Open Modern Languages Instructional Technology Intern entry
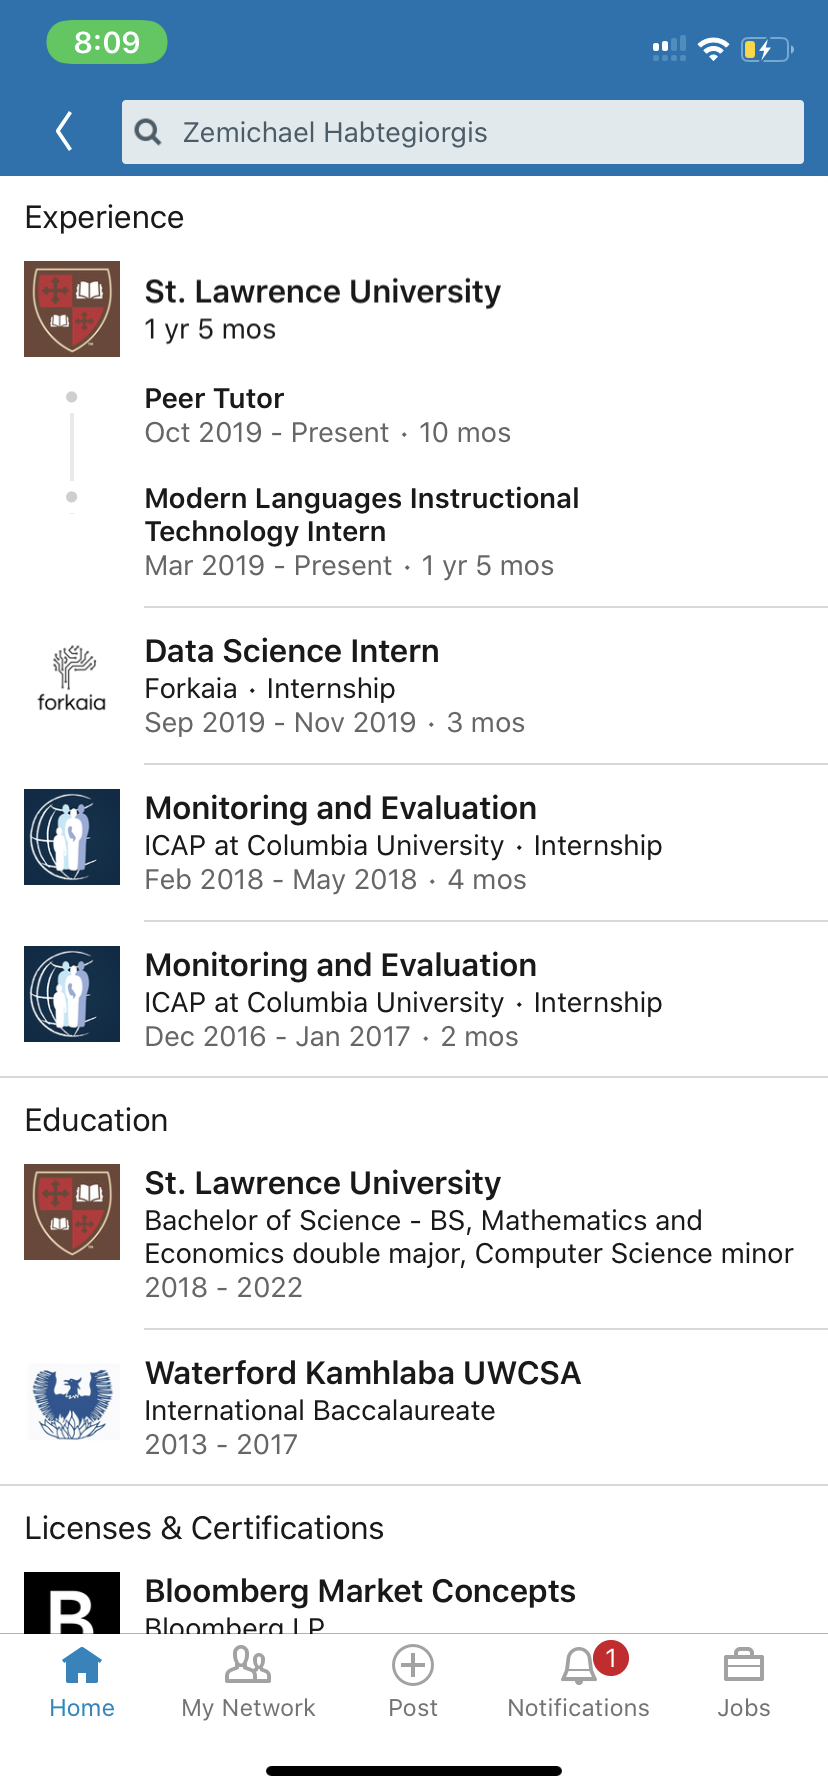The height and width of the screenshot is (1792, 828). coord(361,514)
